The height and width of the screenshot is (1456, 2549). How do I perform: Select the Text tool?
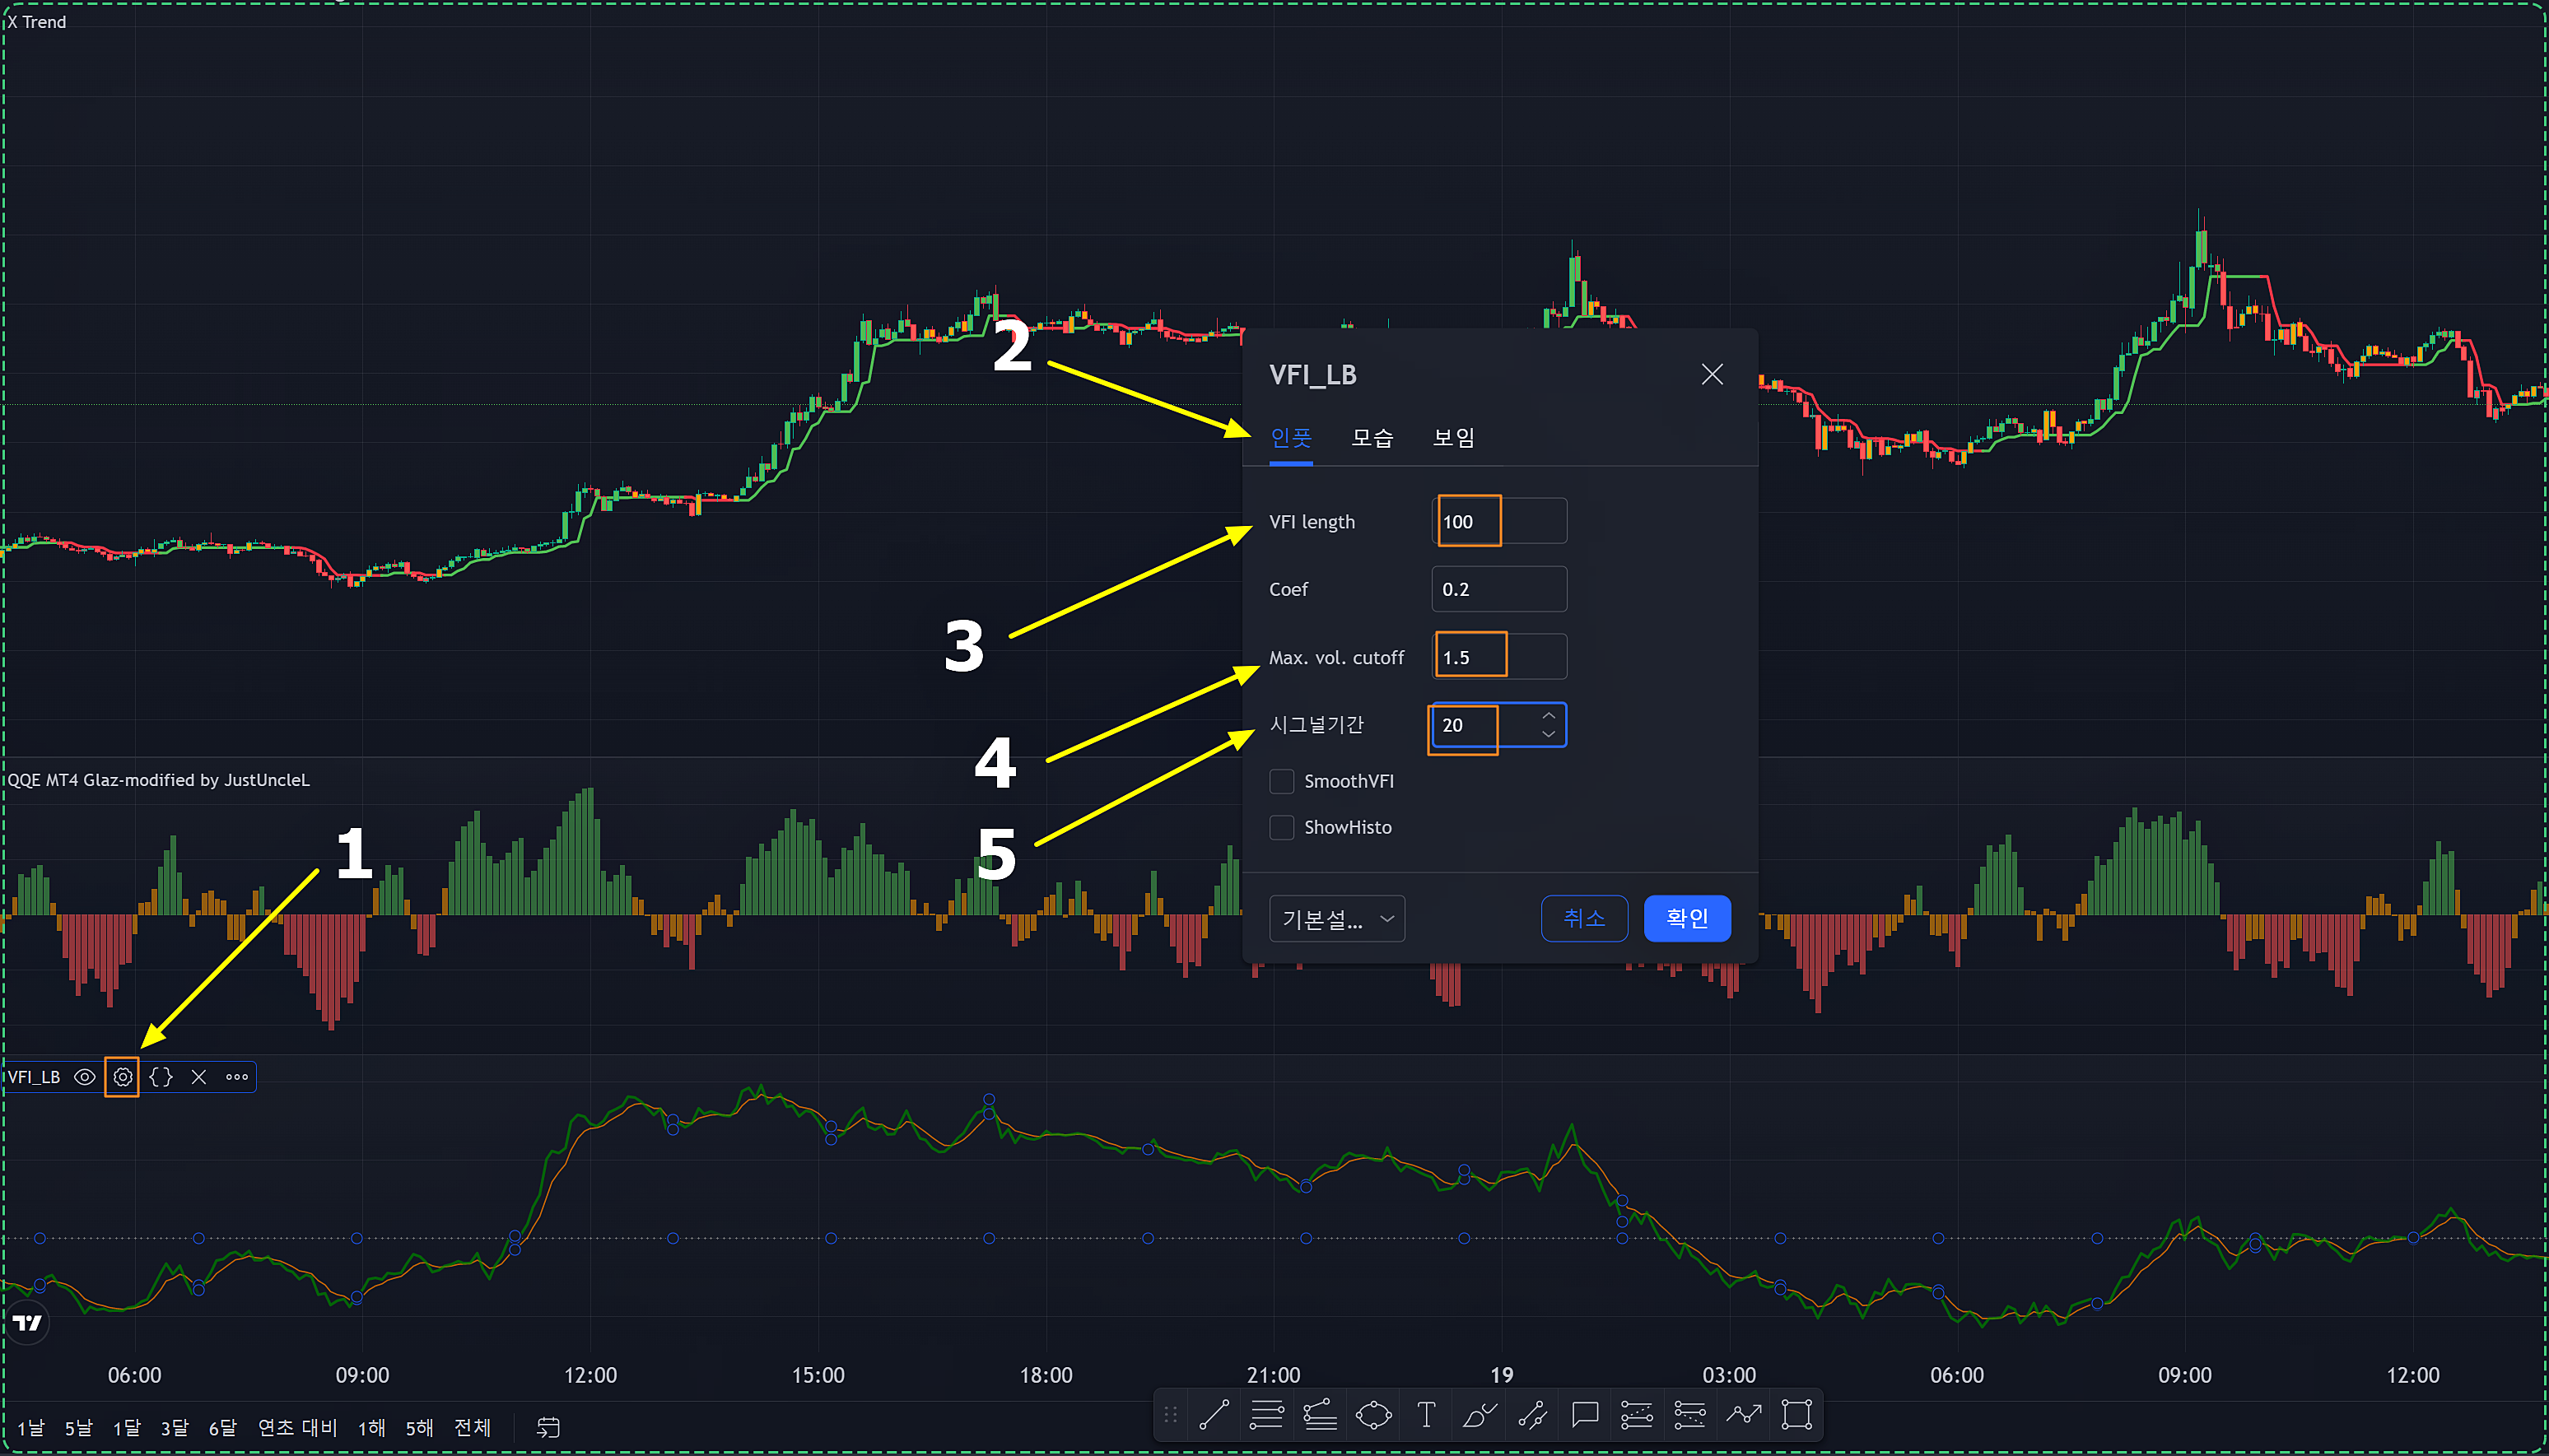tap(1426, 1415)
